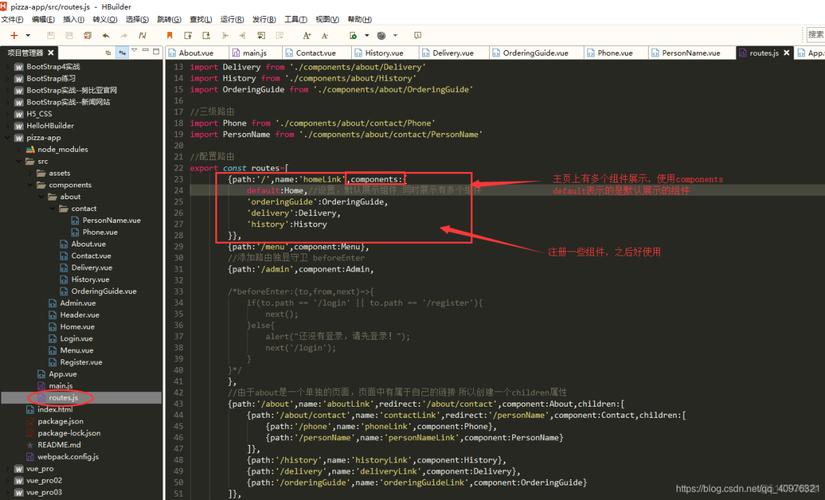Collapse the contact folder in the tree
The image size is (825, 500).
[x=53, y=209]
